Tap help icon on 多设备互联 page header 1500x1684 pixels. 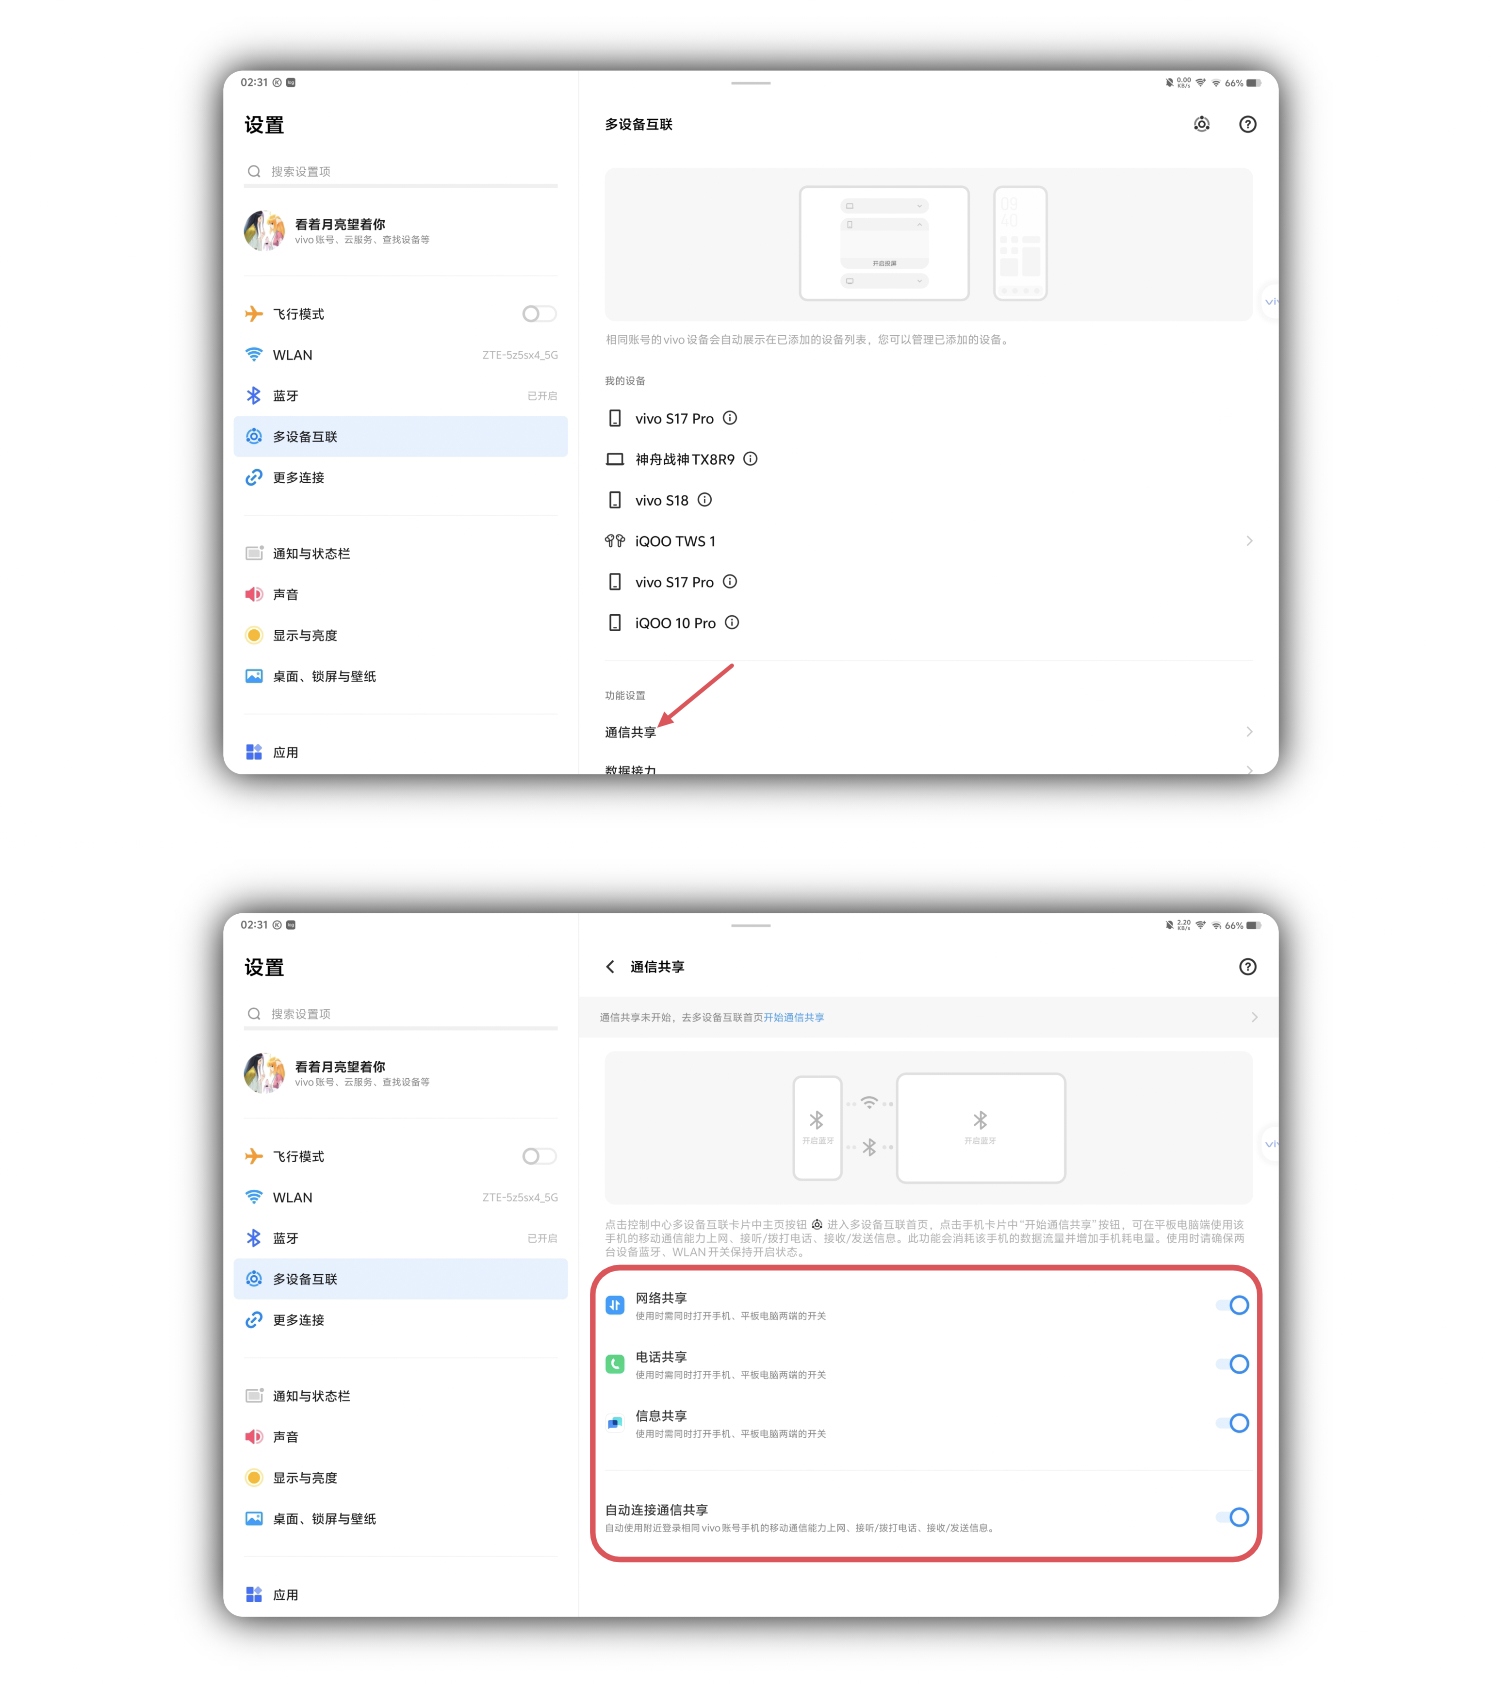(x=1248, y=124)
